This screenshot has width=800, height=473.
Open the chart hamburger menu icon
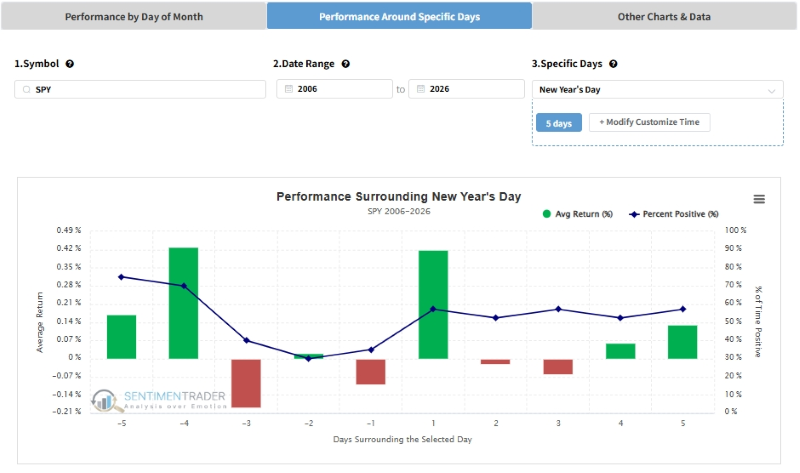click(x=759, y=199)
